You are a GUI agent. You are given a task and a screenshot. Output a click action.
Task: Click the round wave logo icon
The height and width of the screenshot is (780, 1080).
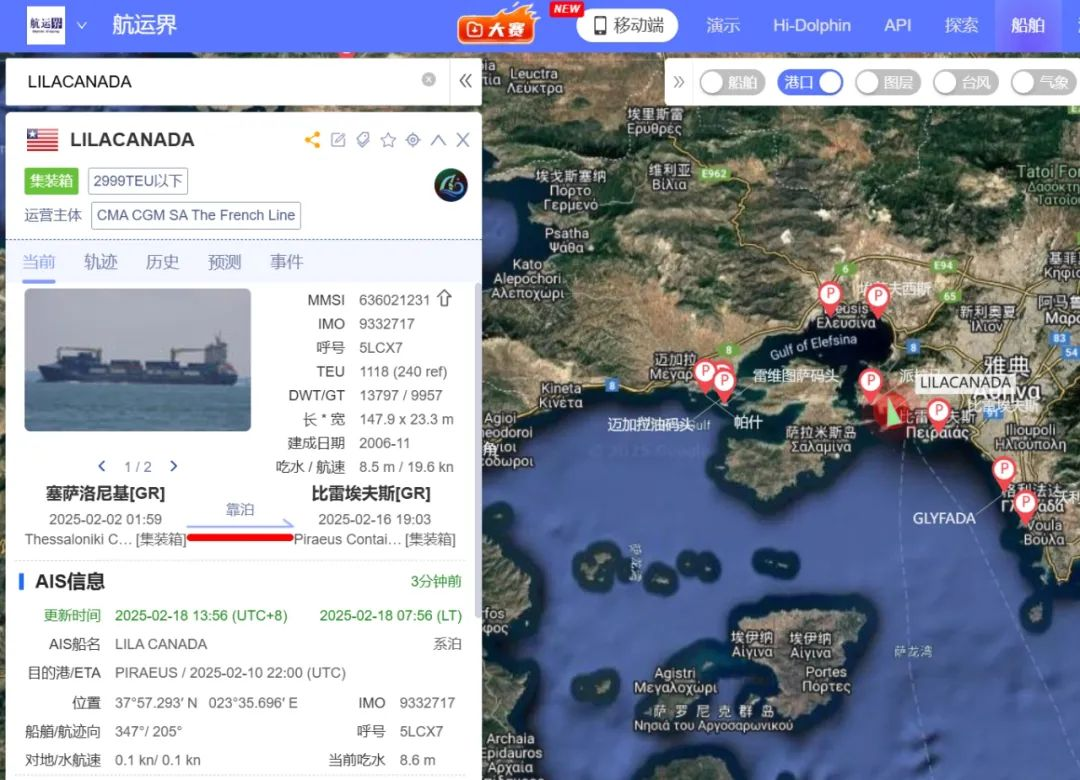[x=450, y=185]
